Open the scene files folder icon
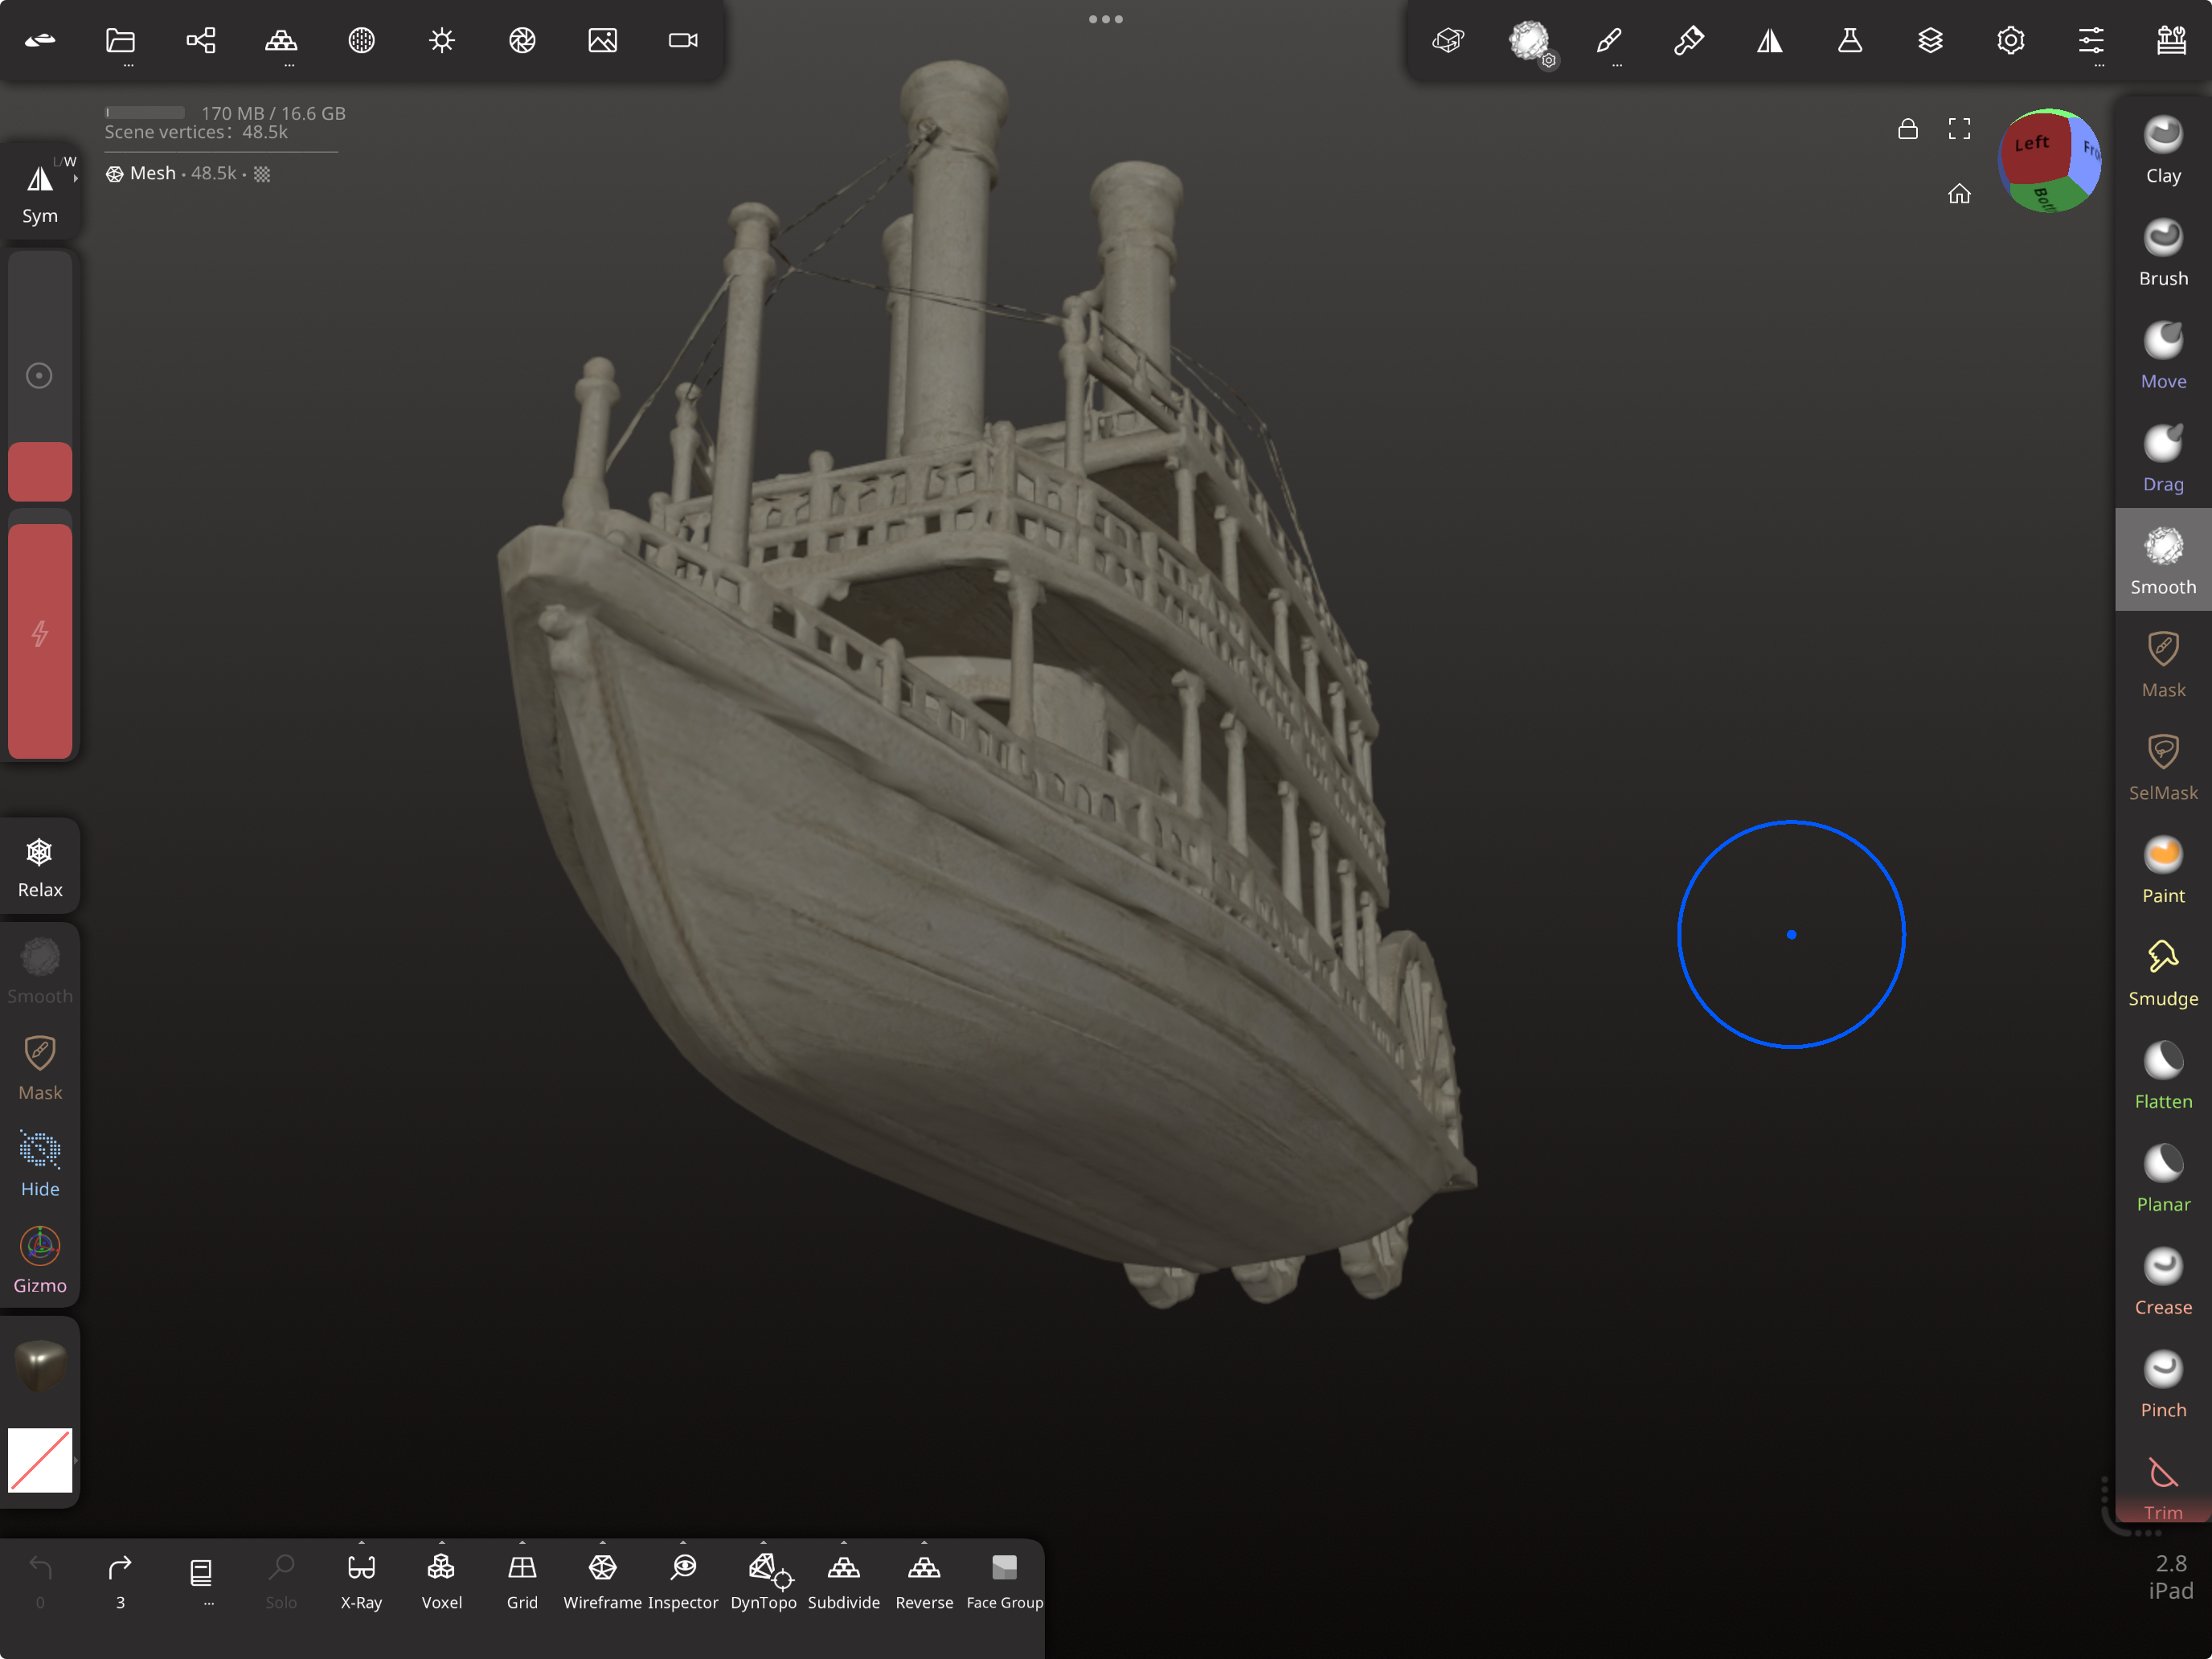 pyautogui.click(x=121, y=40)
